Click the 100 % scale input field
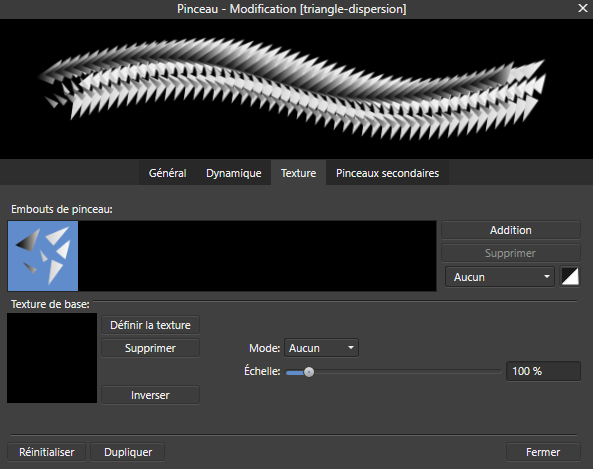Screen dimensions: 593x469 pyautogui.click(x=543, y=371)
